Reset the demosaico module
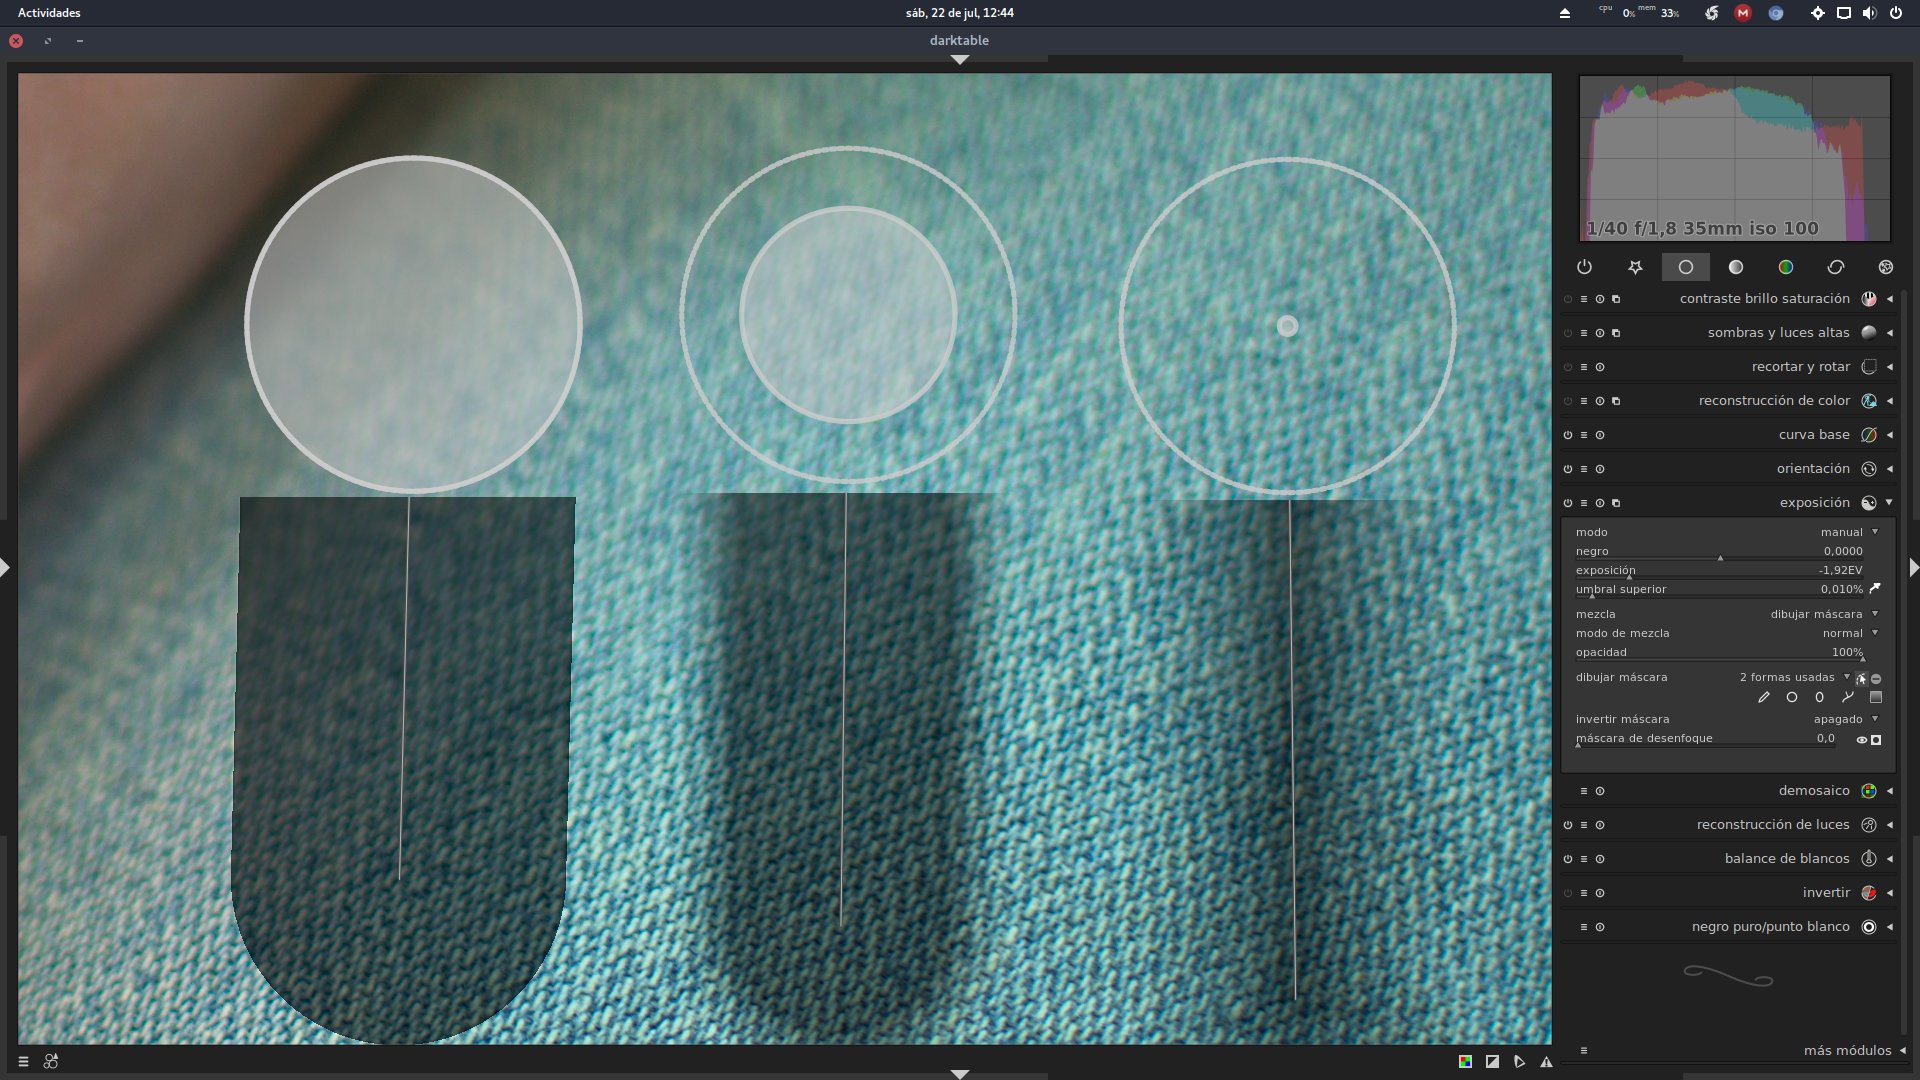The width and height of the screenshot is (1920, 1080). click(x=1600, y=791)
